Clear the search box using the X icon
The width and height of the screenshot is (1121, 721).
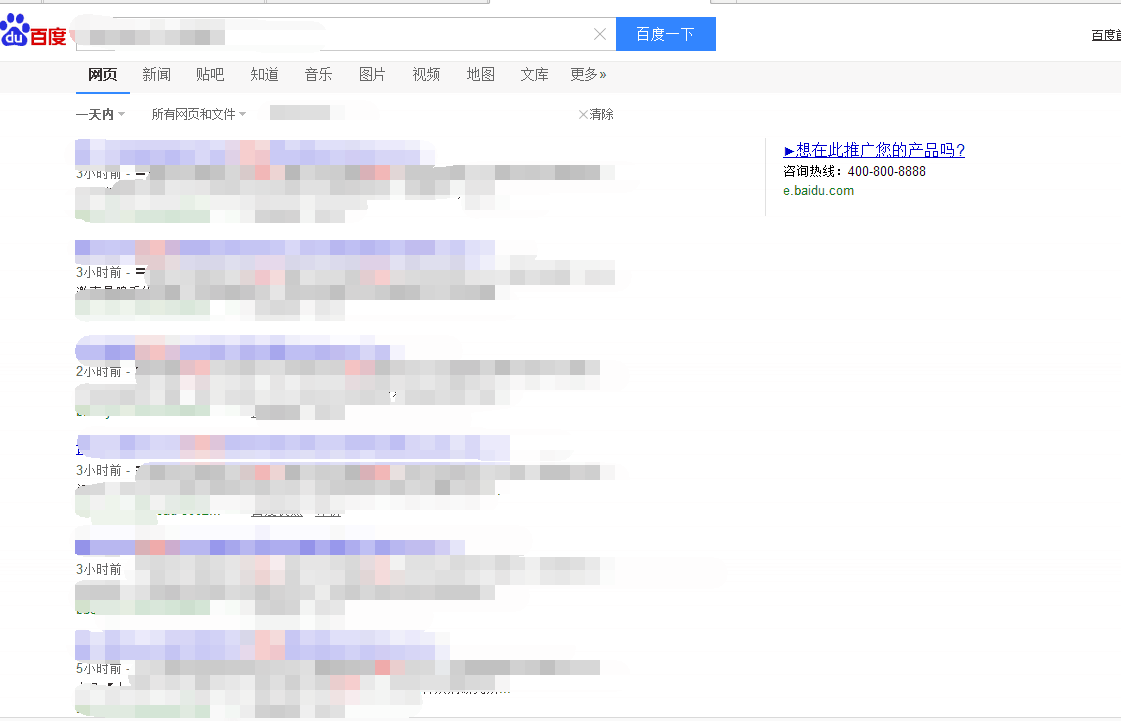[599, 33]
